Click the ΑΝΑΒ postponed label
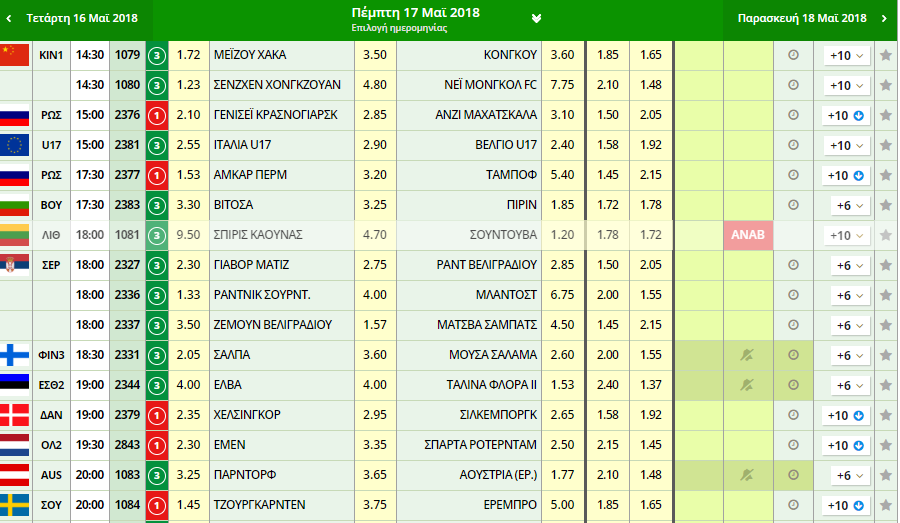Screen dimensions: 900x523 747,235
